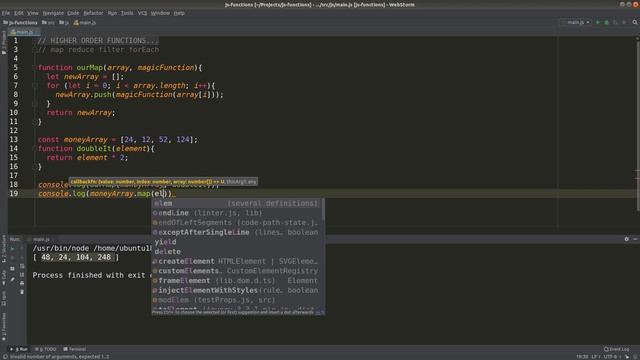Open the Structure sidebar tab
The width and height of the screenshot is (640, 360).
4,250
